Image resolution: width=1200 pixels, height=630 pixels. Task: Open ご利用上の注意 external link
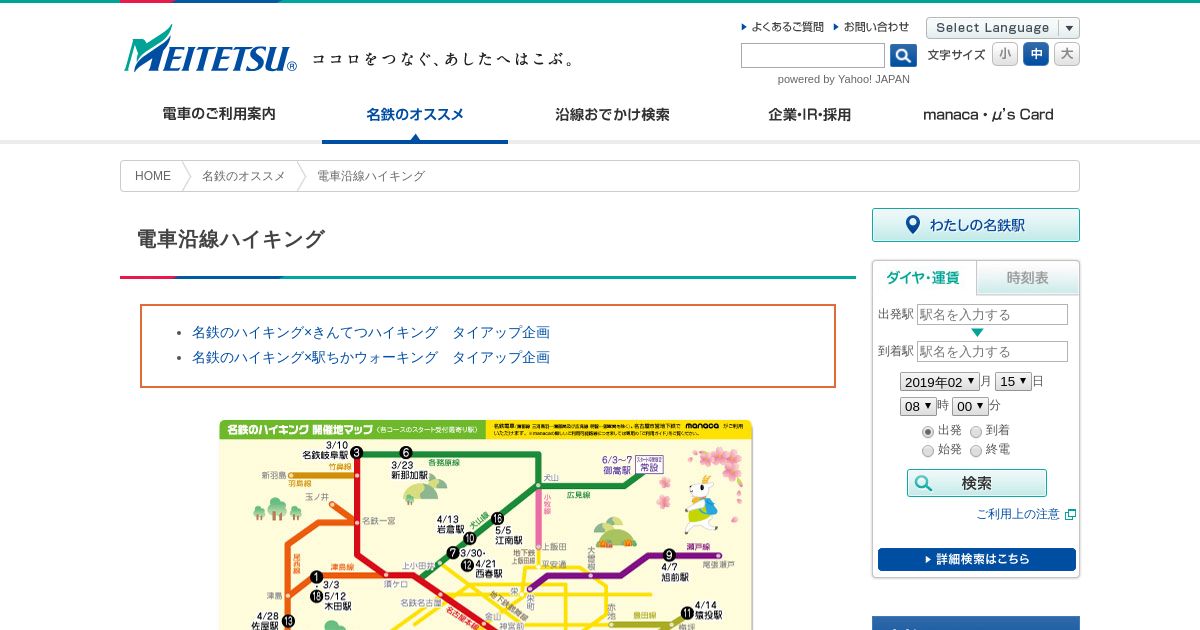coord(1025,514)
